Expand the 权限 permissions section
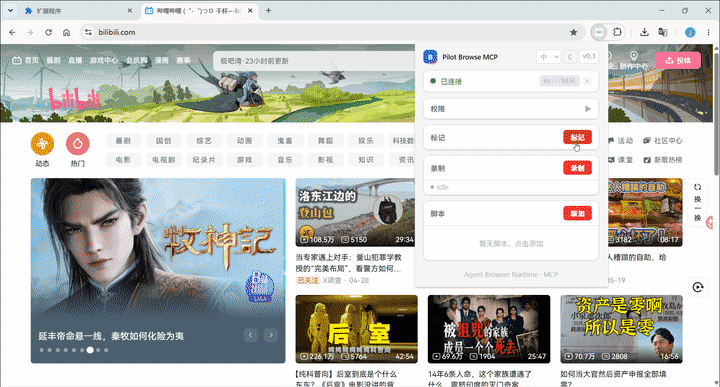720x387 pixels. pyautogui.click(x=511, y=109)
